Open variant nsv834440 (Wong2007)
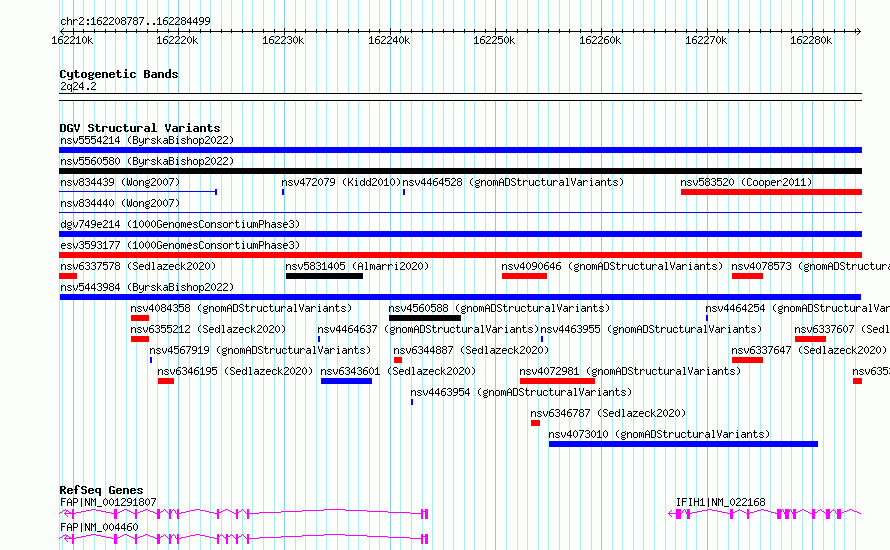The height and width of the screenshot is (550, 890). (x=120, y=203)
